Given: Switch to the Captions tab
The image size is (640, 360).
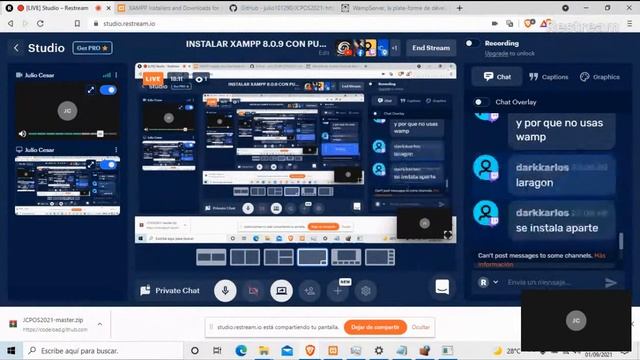Looking at the screenshot, I should 548,77.
